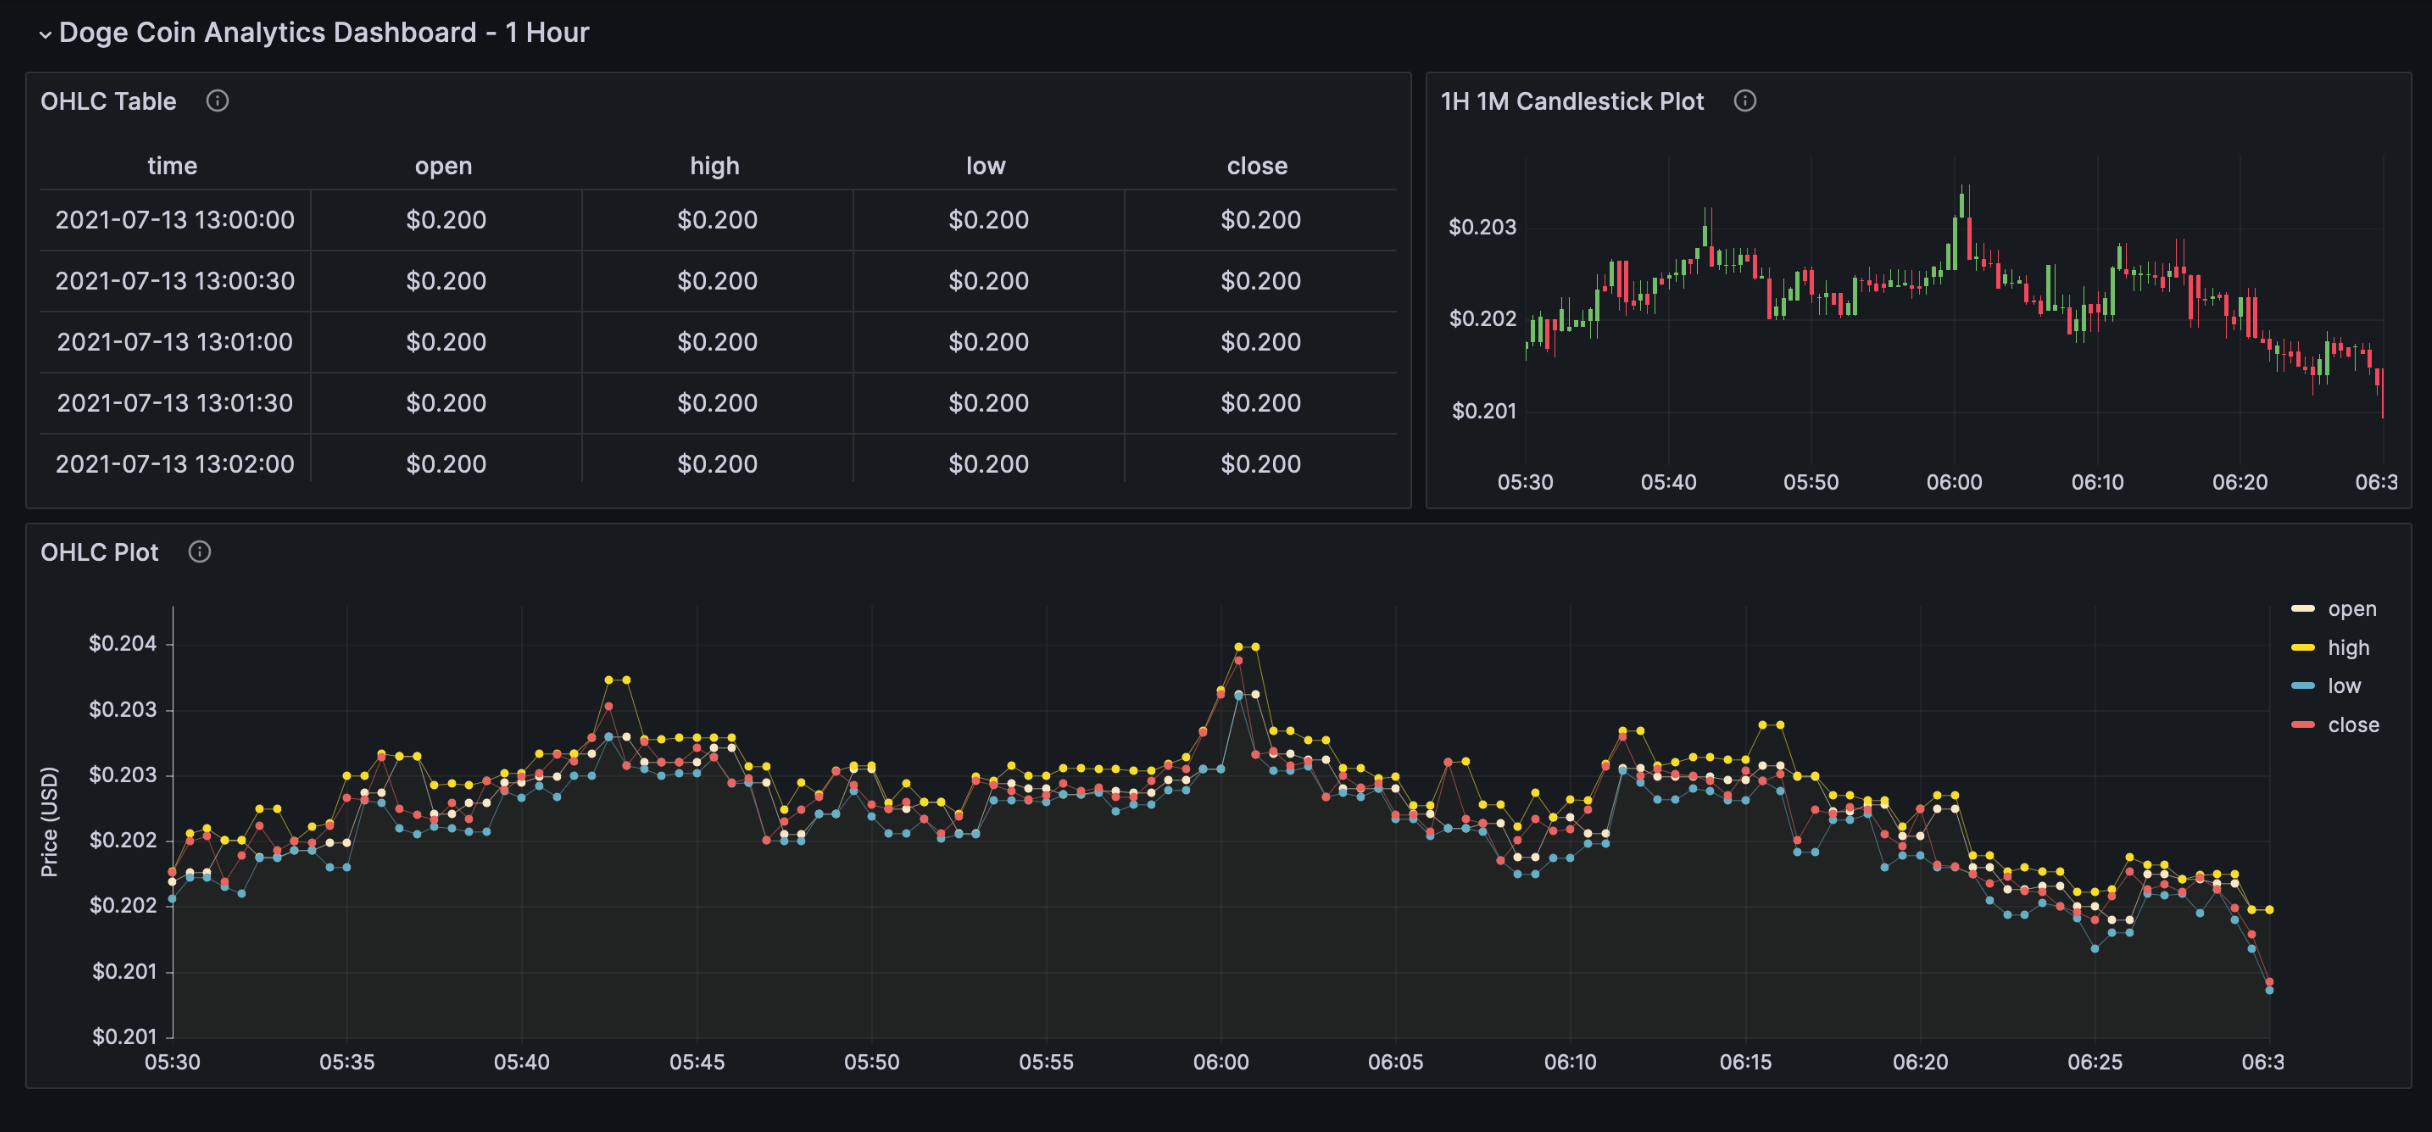The image size is (2432, 1132).
Task: Select the 2021-07-13 13:02:00 time cell
Action: tap(175, 464)
